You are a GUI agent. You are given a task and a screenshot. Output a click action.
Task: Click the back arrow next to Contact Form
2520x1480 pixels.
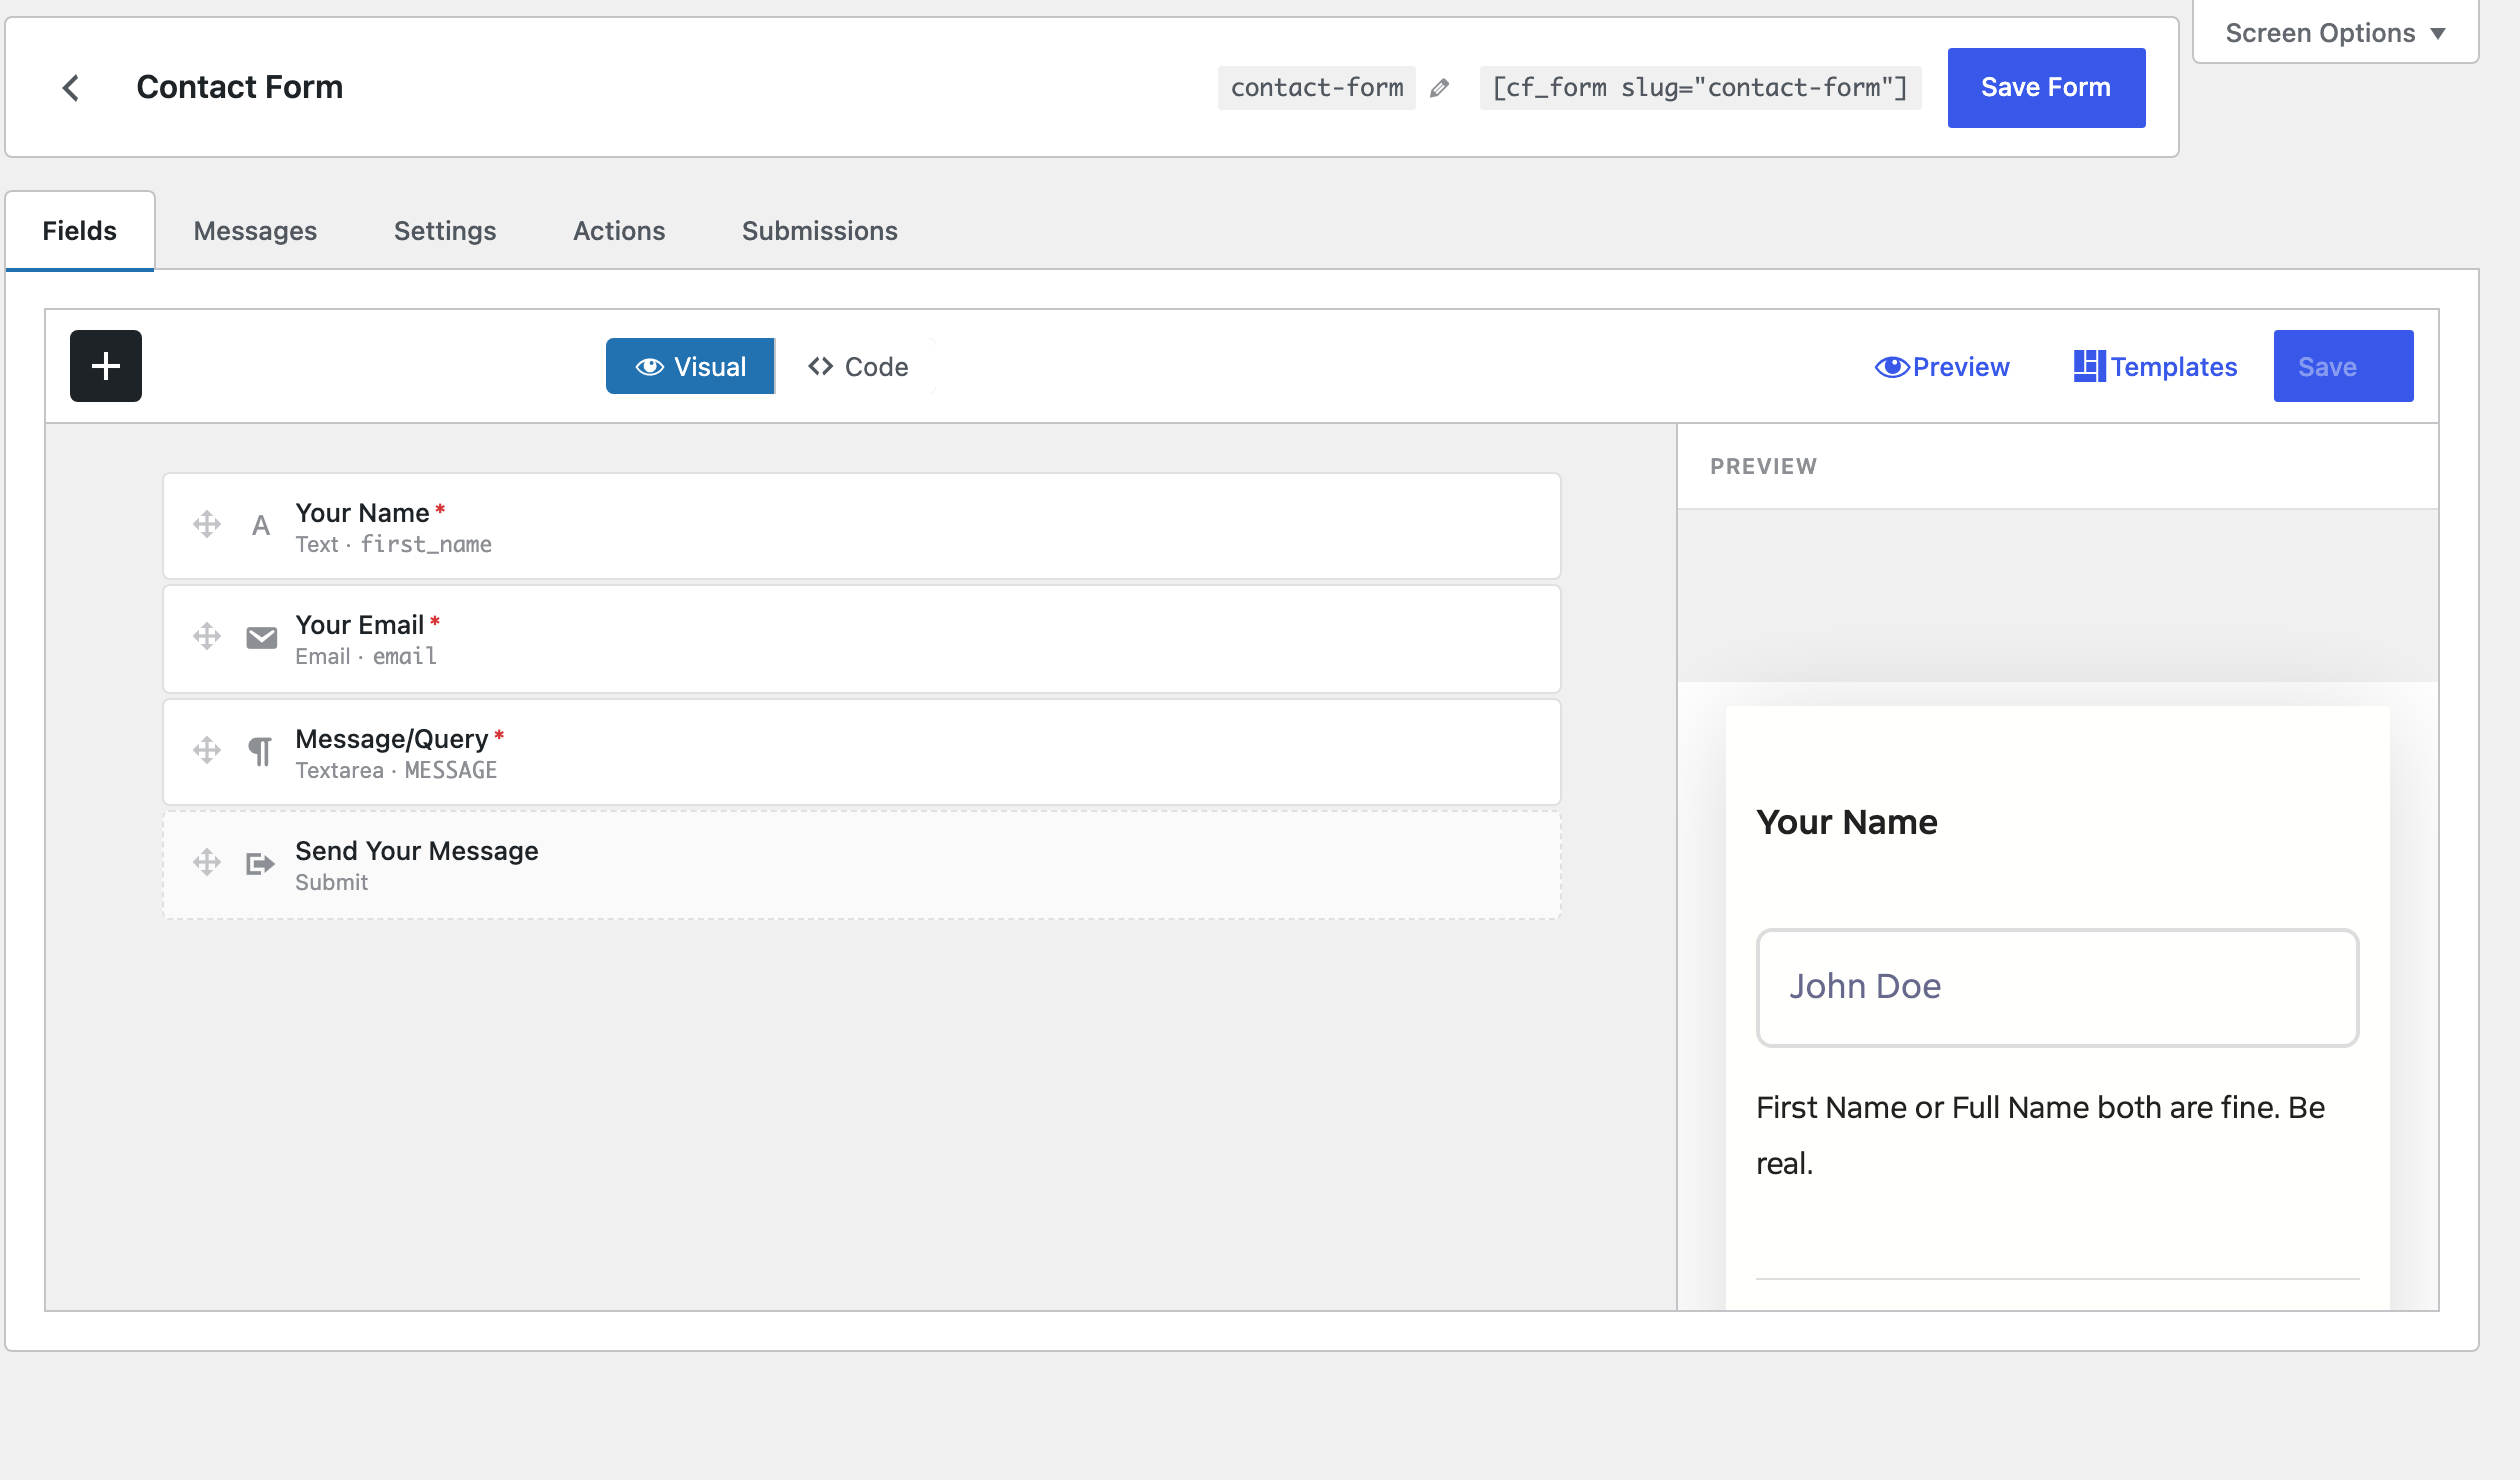click(x=71, y=88)
